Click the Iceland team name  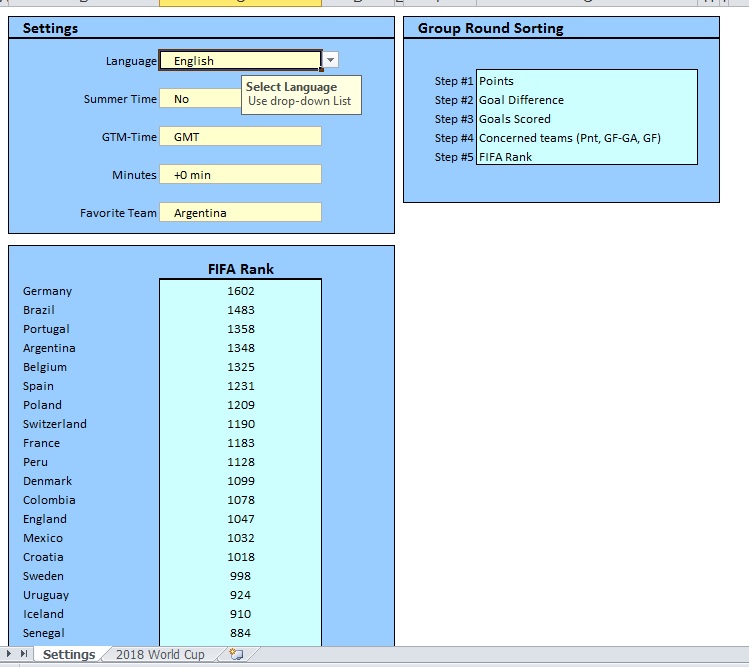tap(43, 614)
